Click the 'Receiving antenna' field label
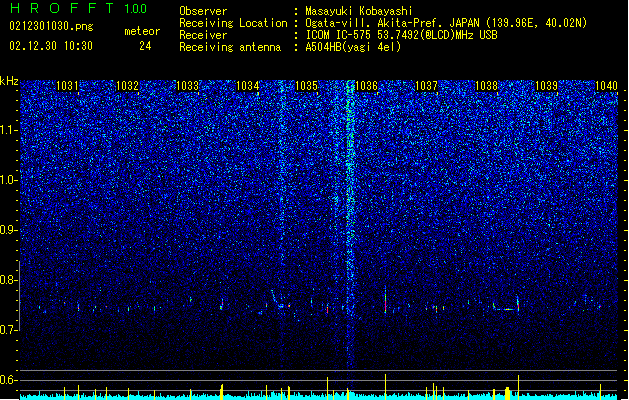 (230, 47)
